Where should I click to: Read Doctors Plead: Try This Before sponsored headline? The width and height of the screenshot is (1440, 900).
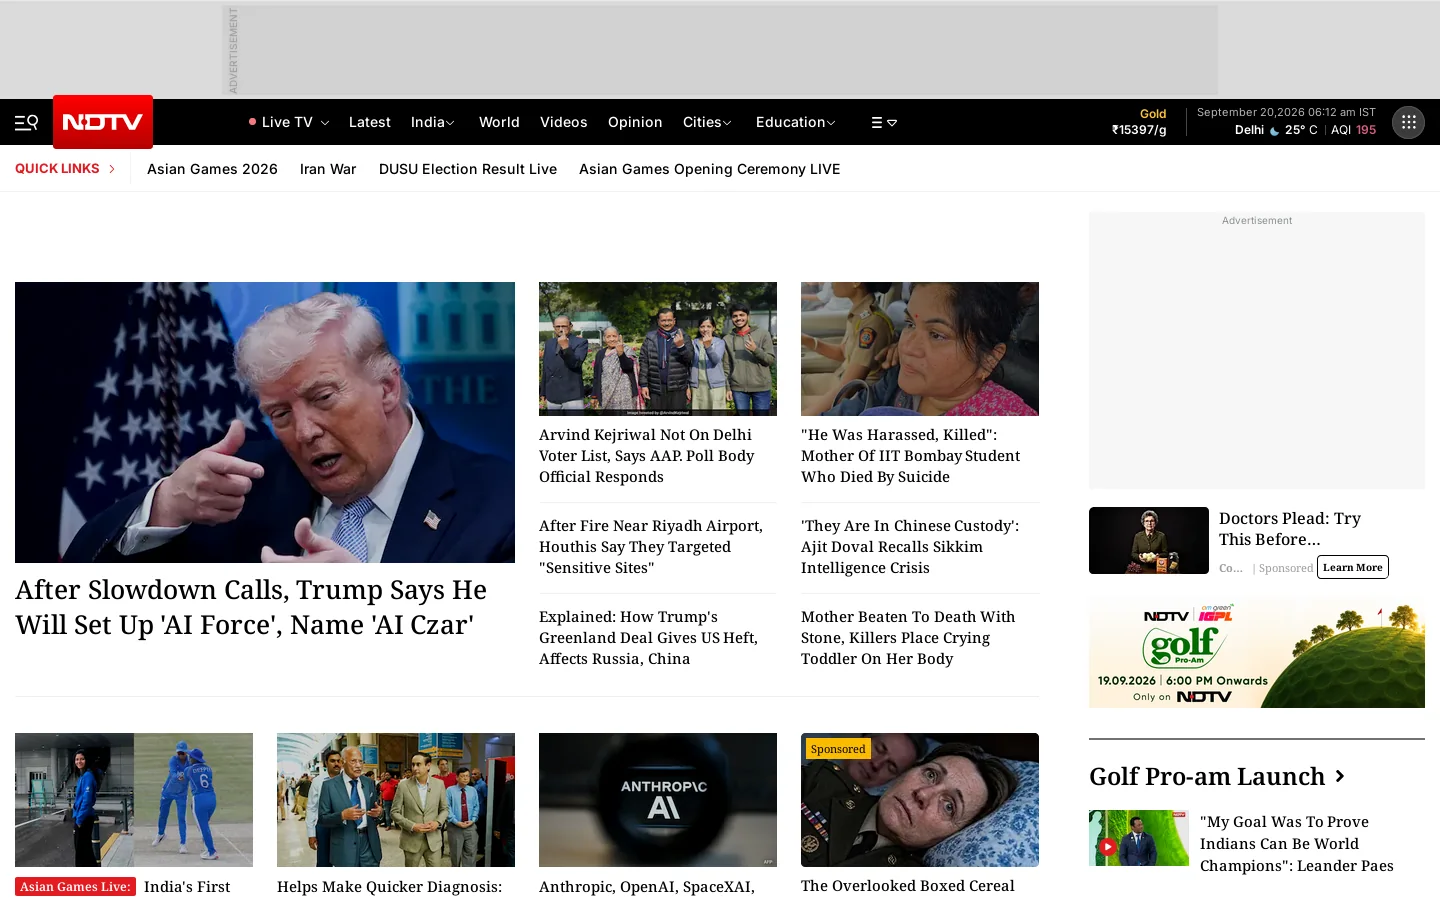(x=1290, y=529)
